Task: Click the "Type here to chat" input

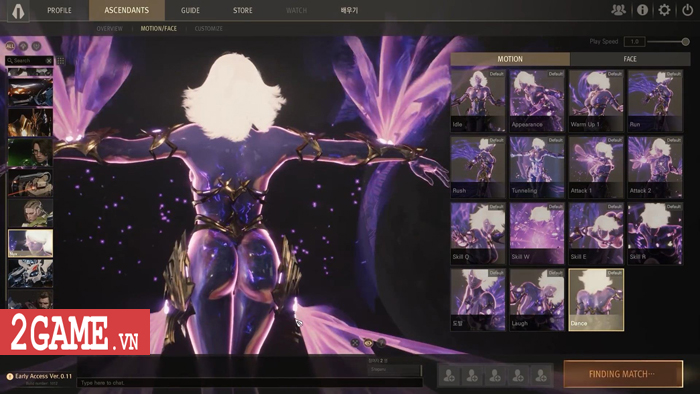Action: (250, 382)
